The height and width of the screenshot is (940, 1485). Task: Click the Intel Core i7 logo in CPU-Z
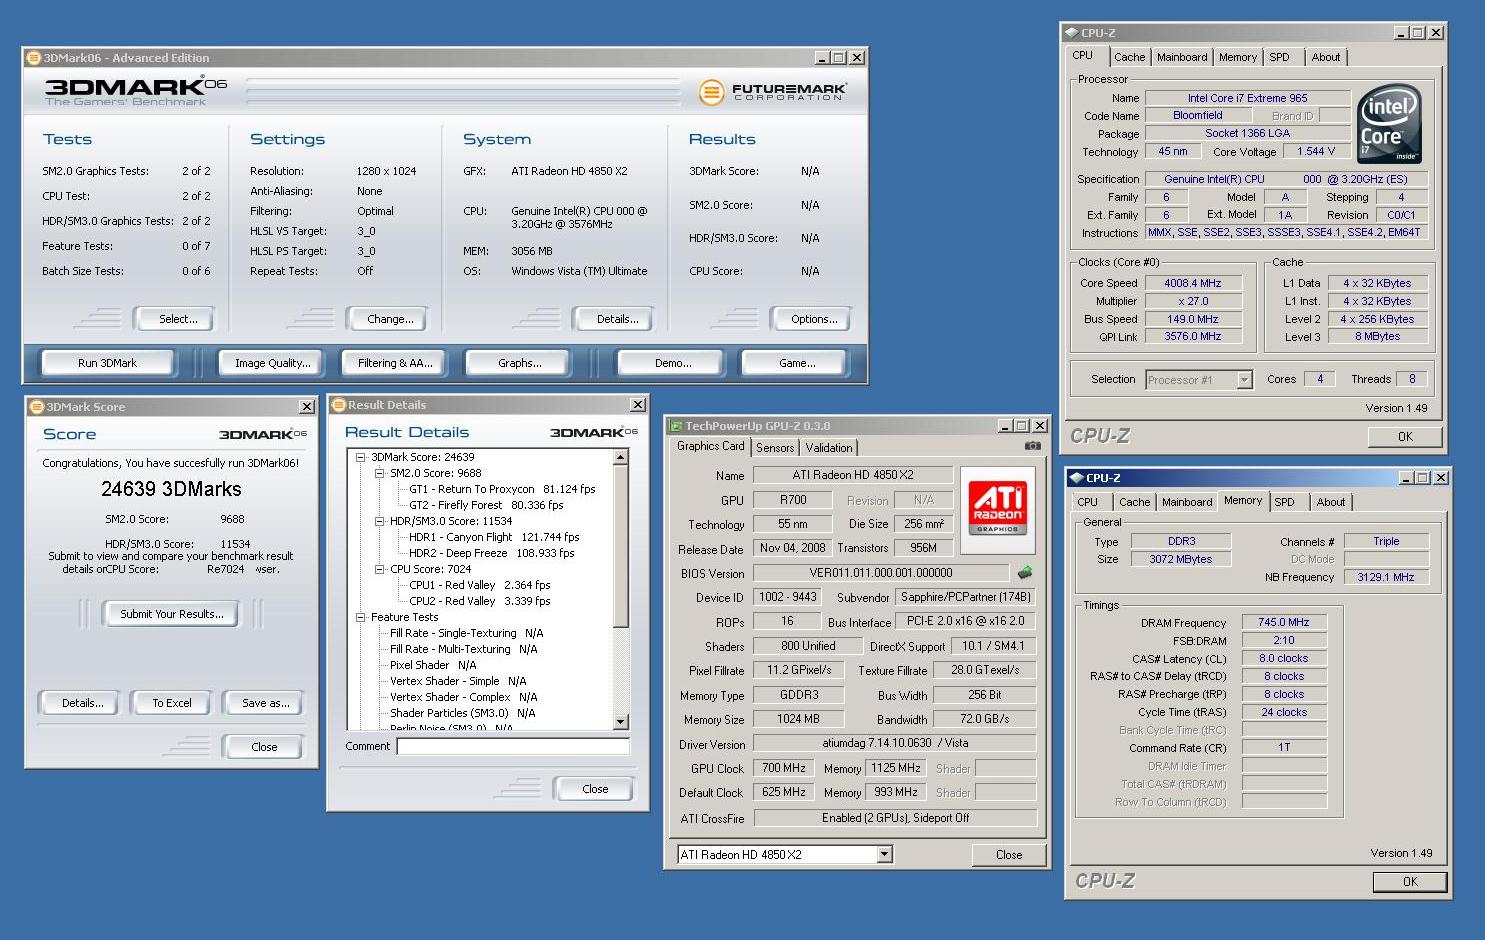1389,124
